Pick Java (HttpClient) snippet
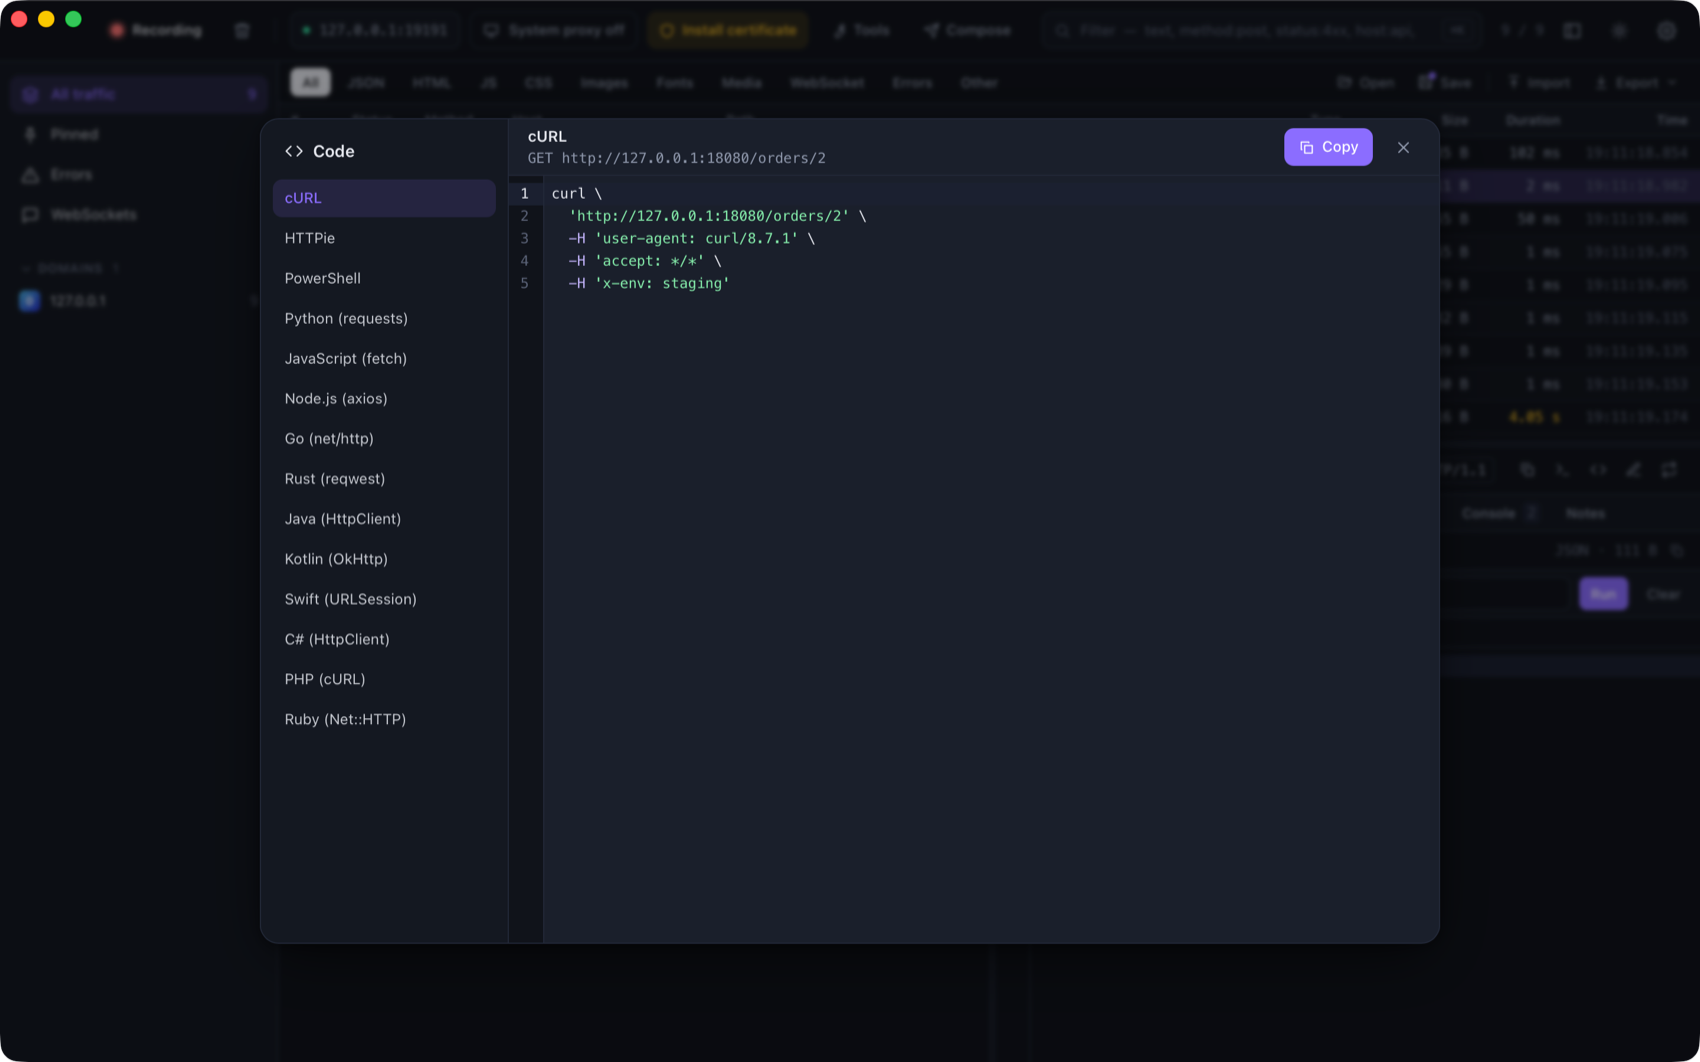This screenshot has width=1700, height=1062. 384,518
